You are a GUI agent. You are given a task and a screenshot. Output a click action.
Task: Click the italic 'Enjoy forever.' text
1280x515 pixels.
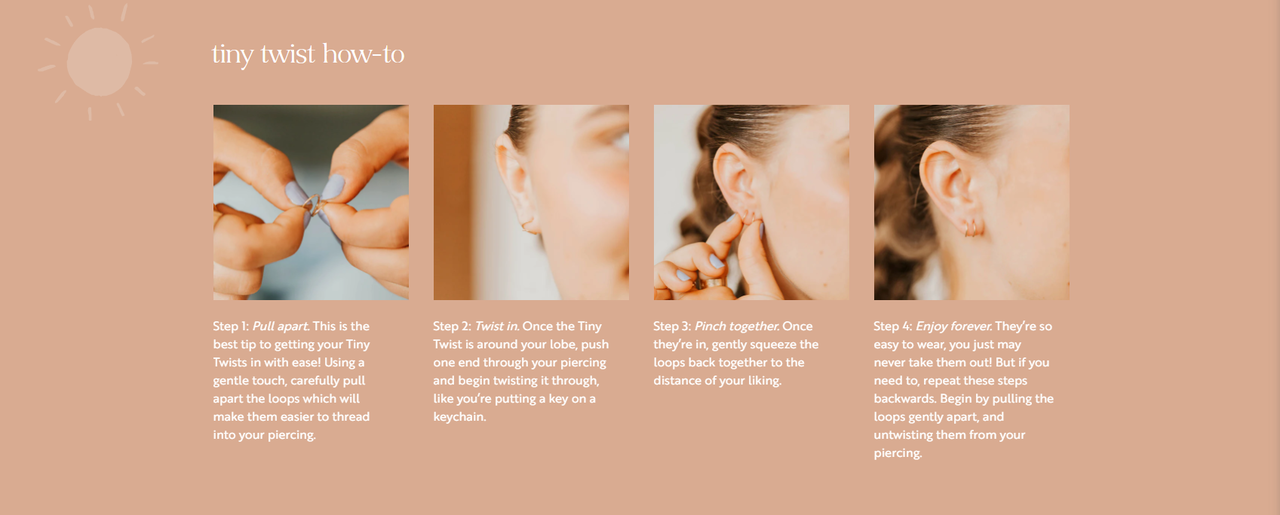click(952, 326)
